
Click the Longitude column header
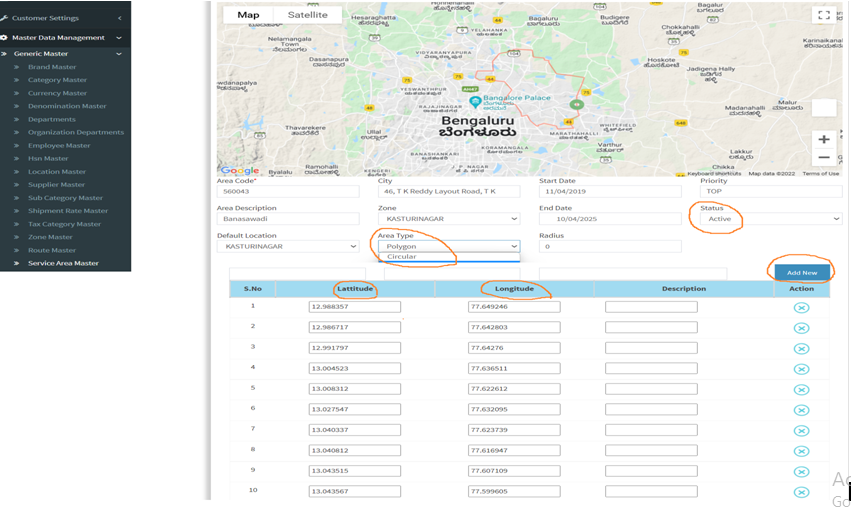point(514,289)
